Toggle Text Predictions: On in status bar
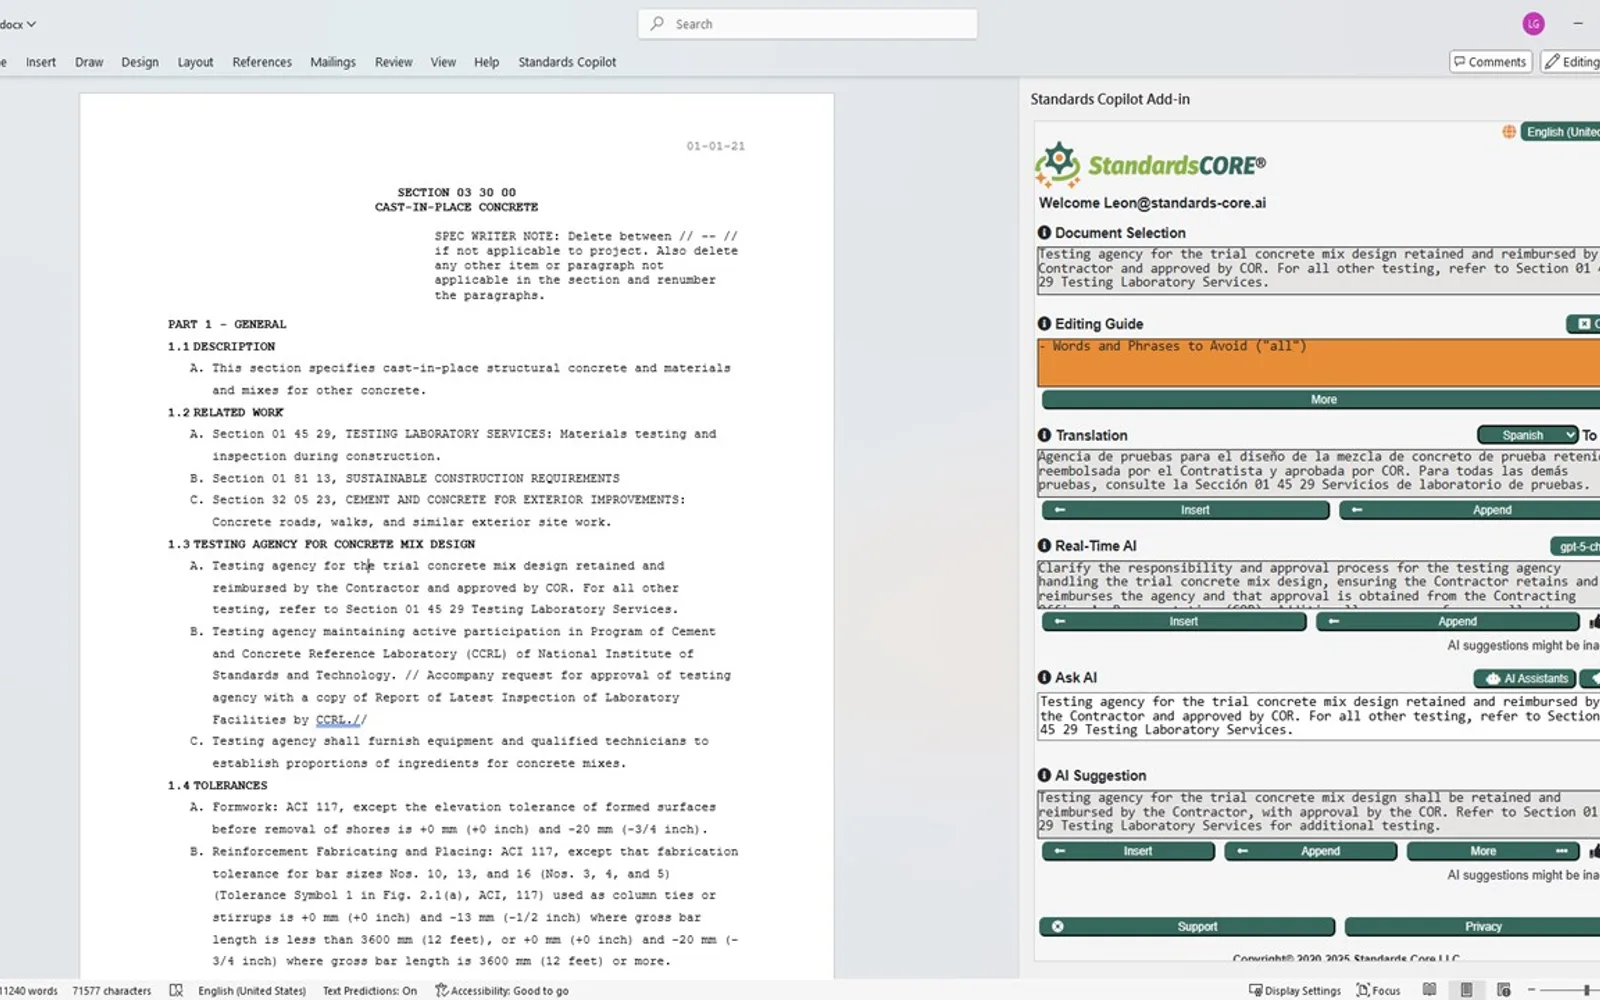1600x1000 pixels. pyautogui.click(x=370, y=990)
